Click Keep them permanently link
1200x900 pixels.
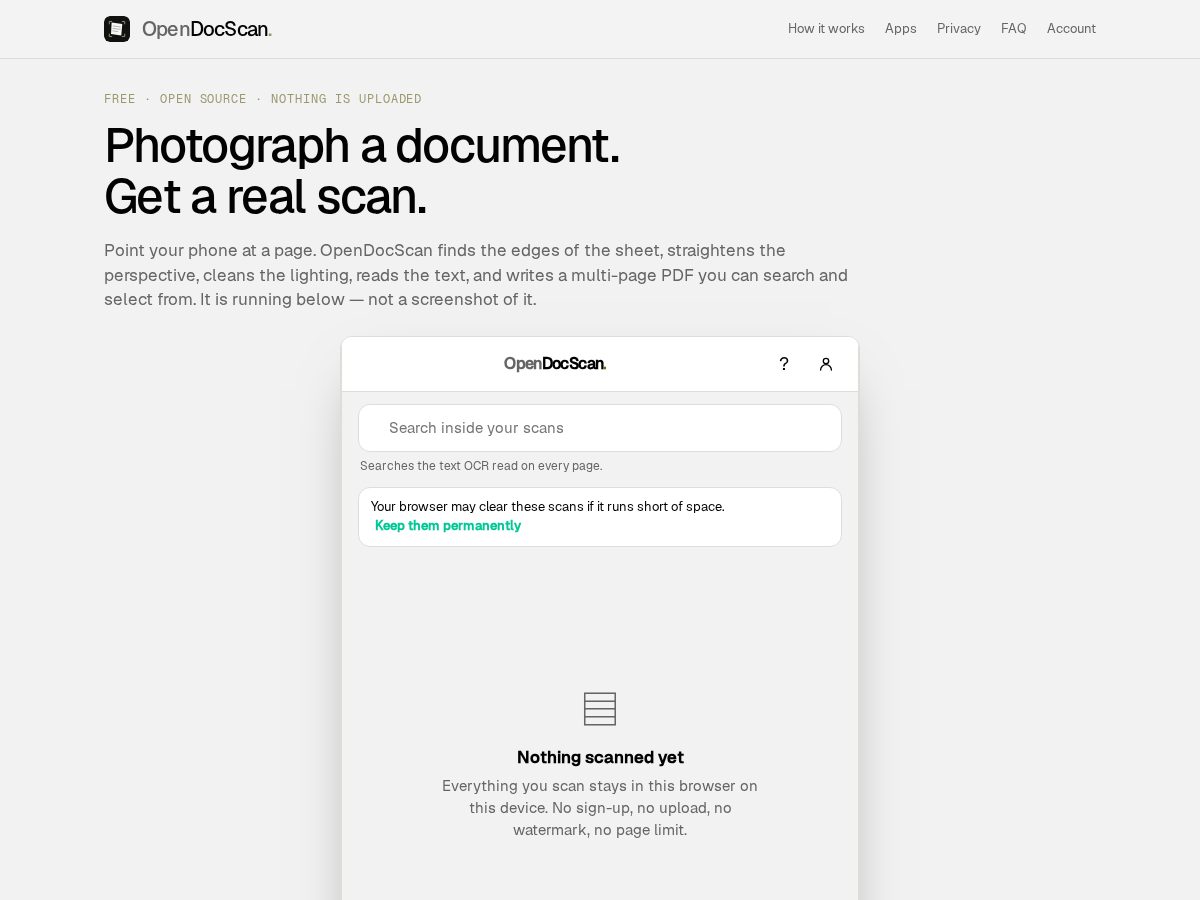[448, 526]
